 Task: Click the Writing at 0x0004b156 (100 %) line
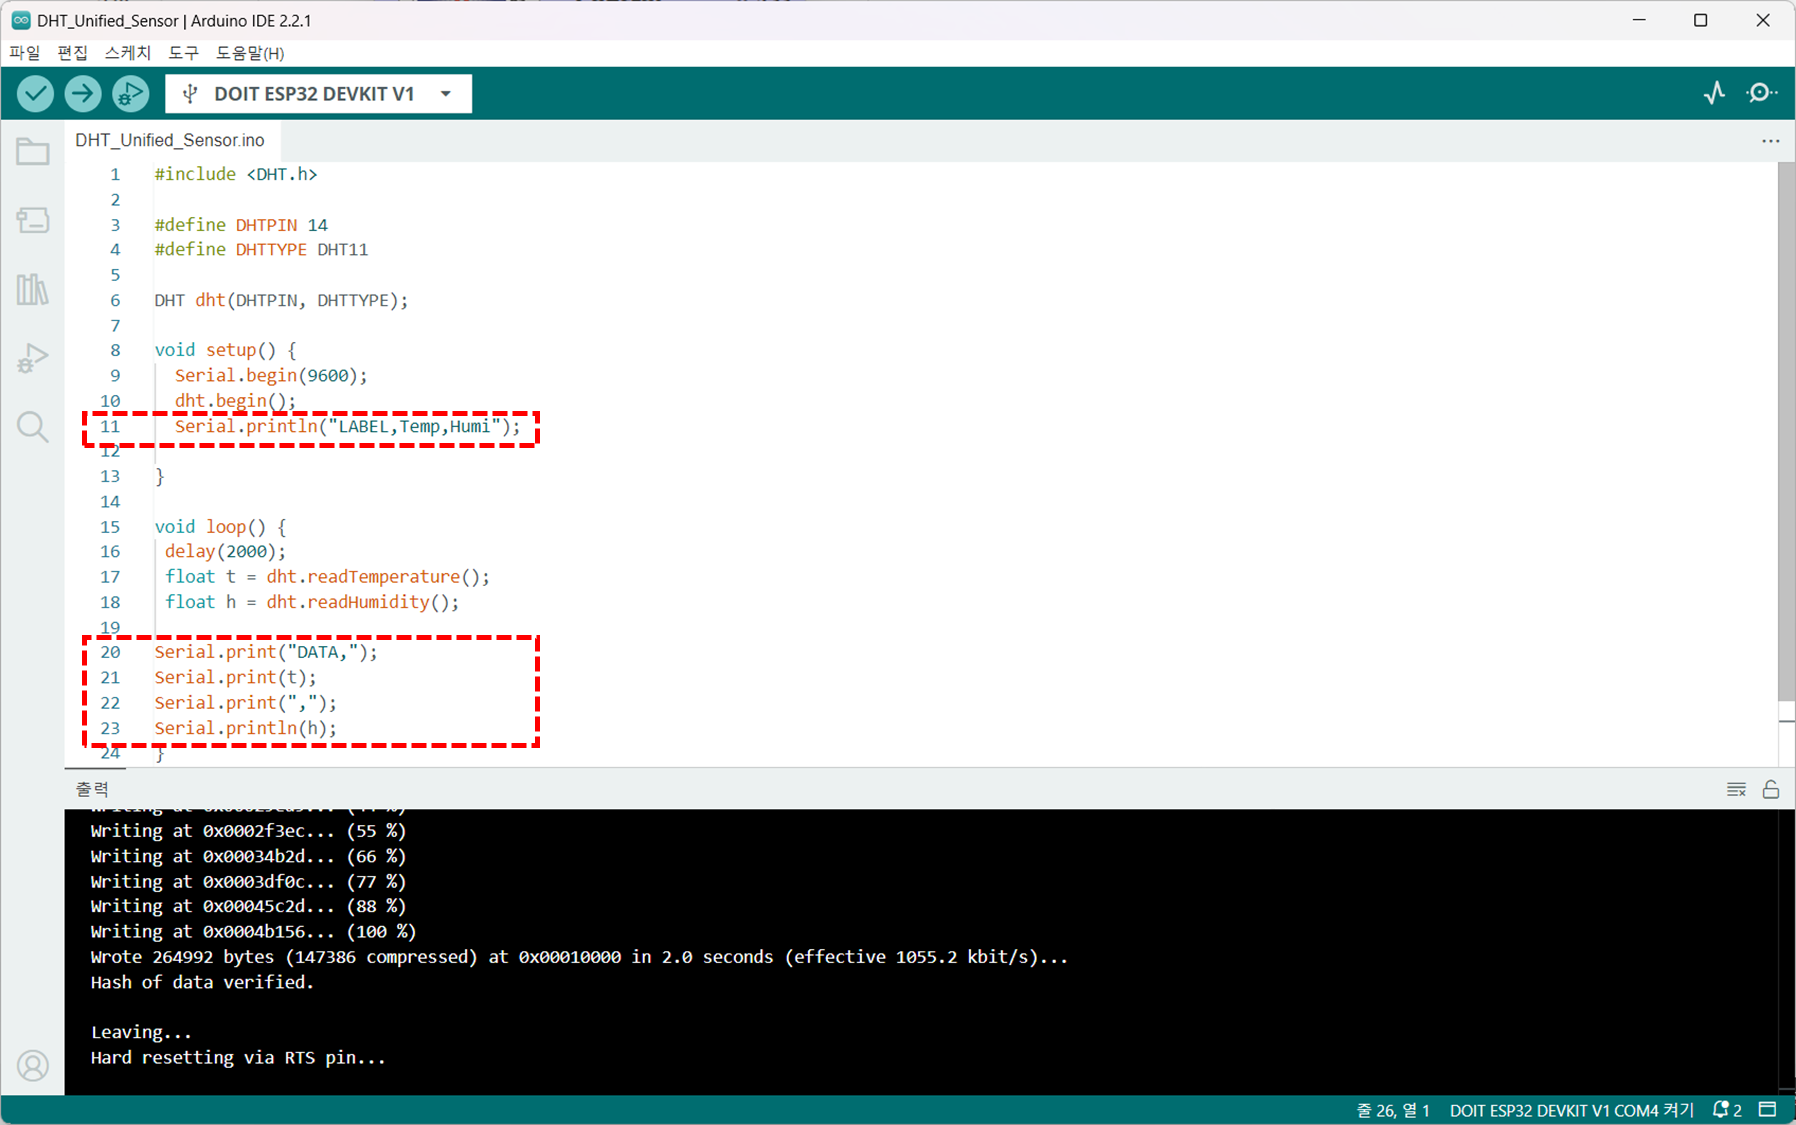[253, 932]
